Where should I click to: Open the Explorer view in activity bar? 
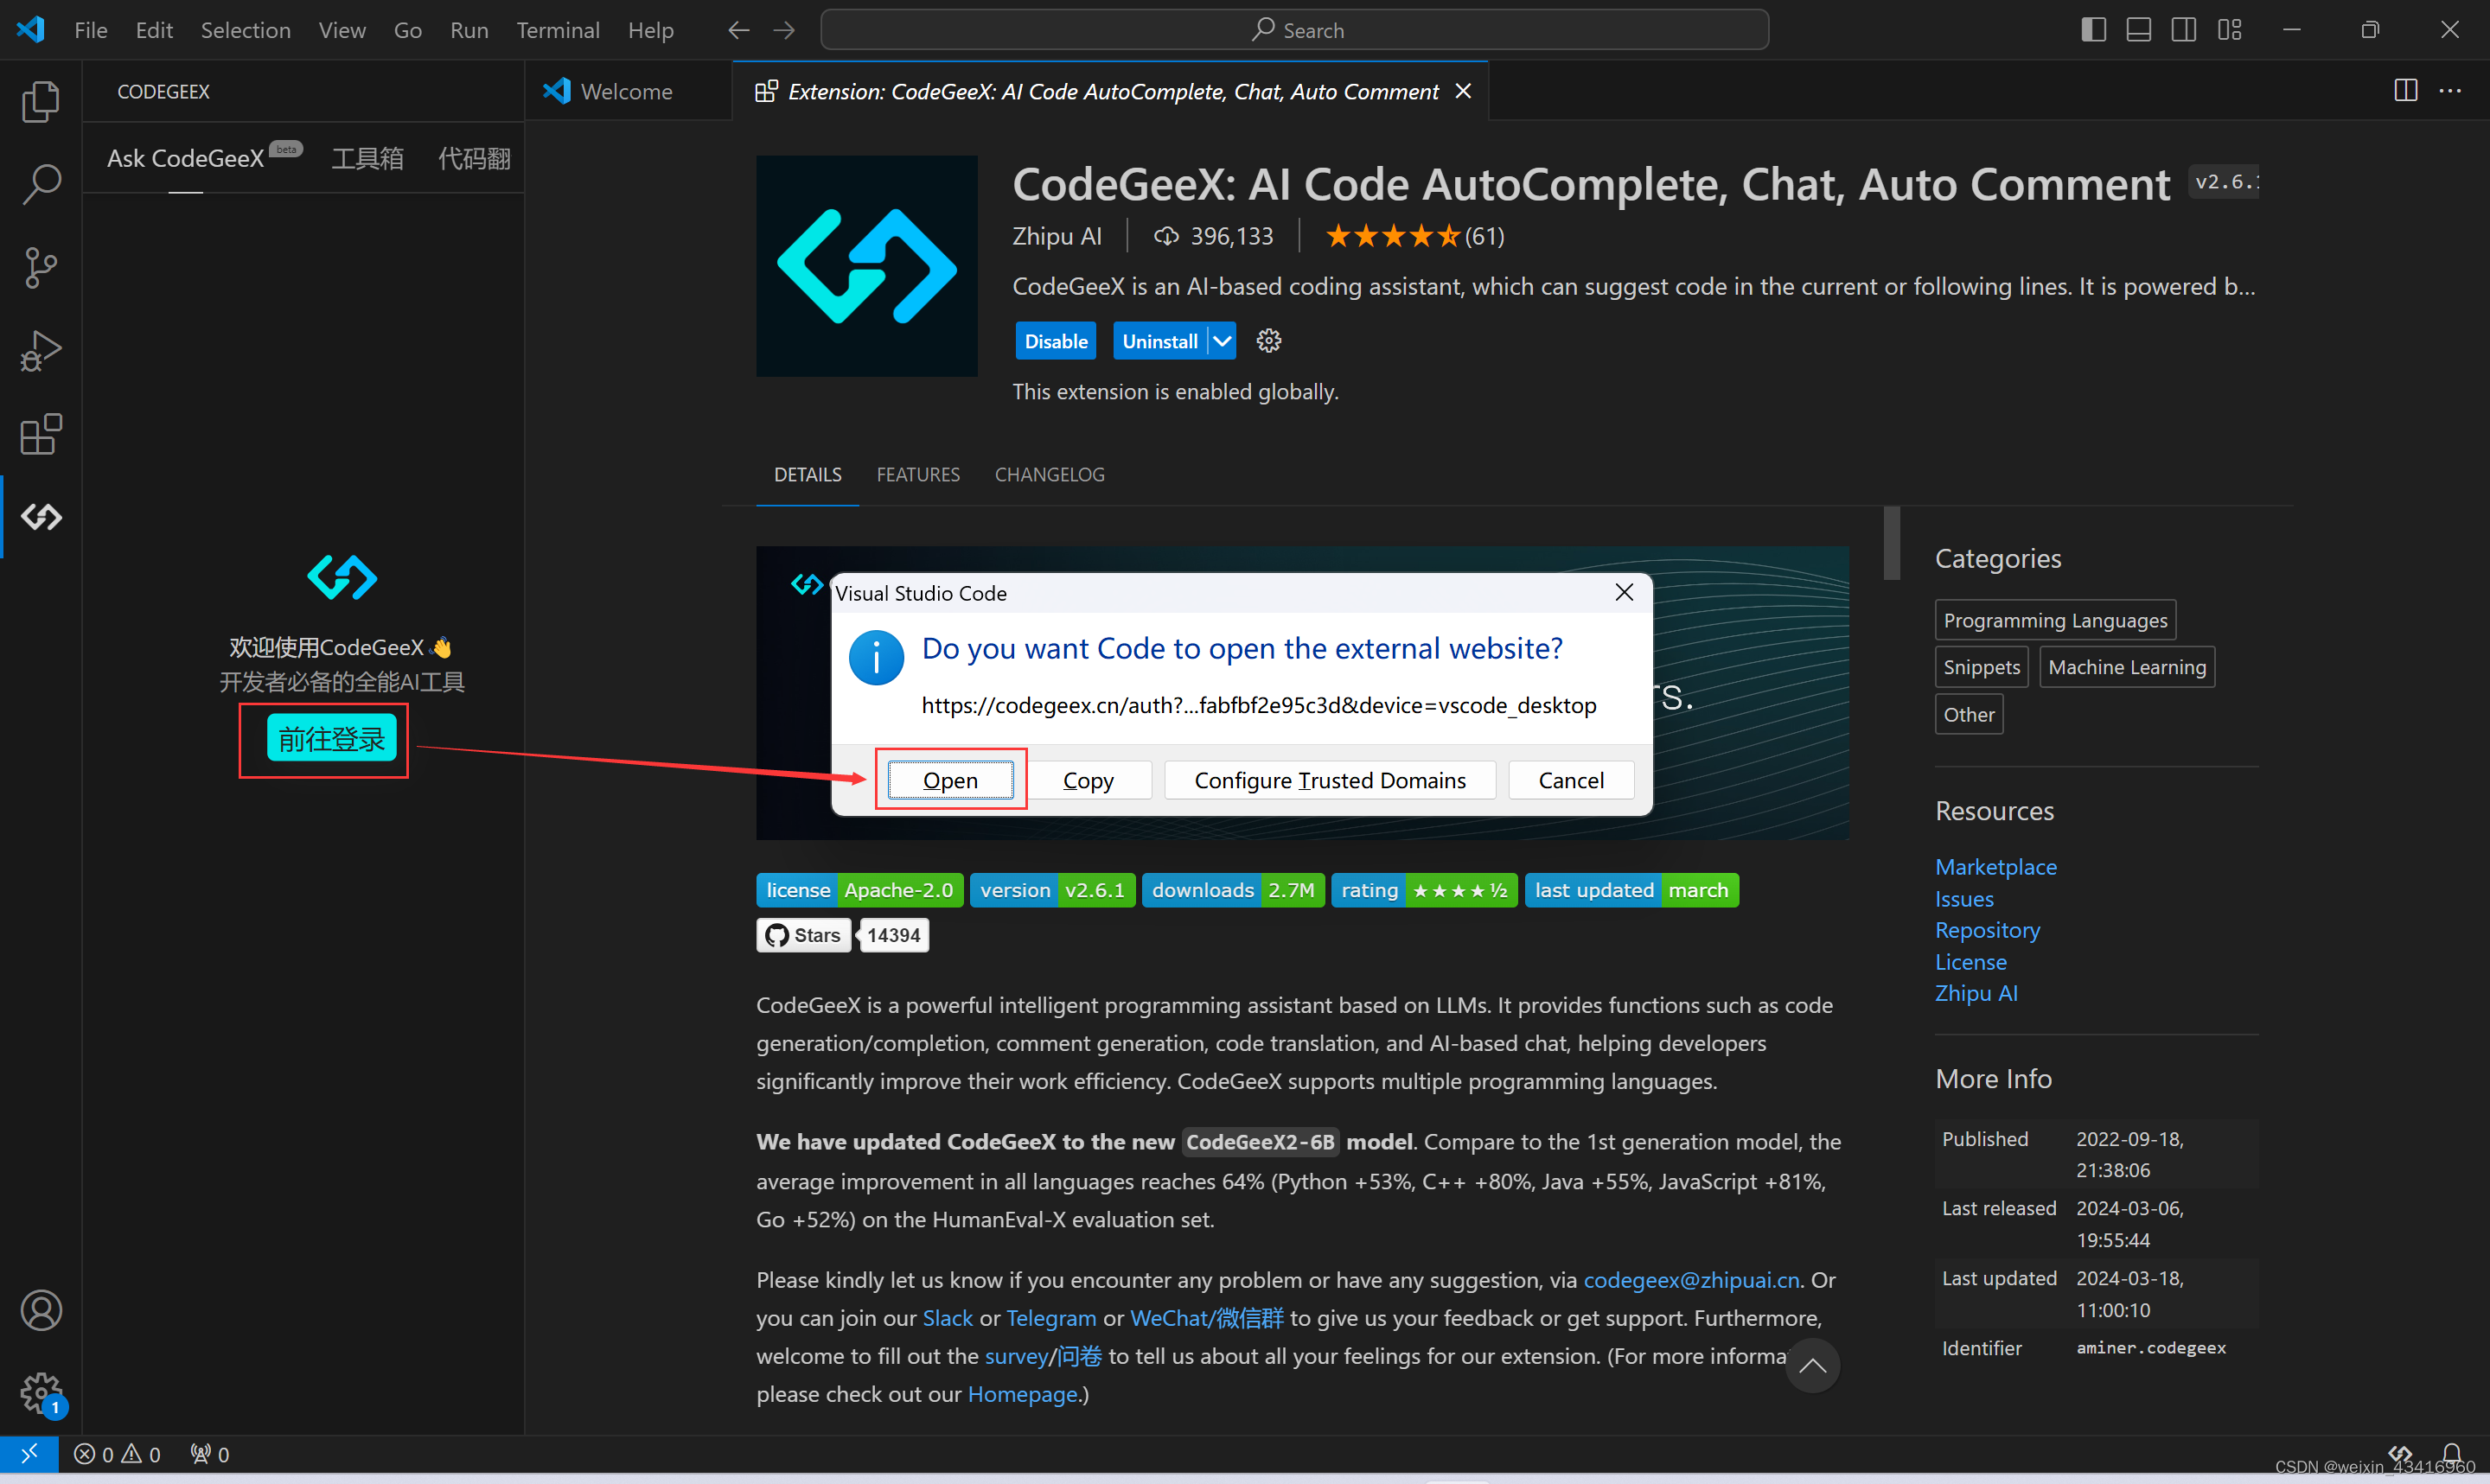41,102
